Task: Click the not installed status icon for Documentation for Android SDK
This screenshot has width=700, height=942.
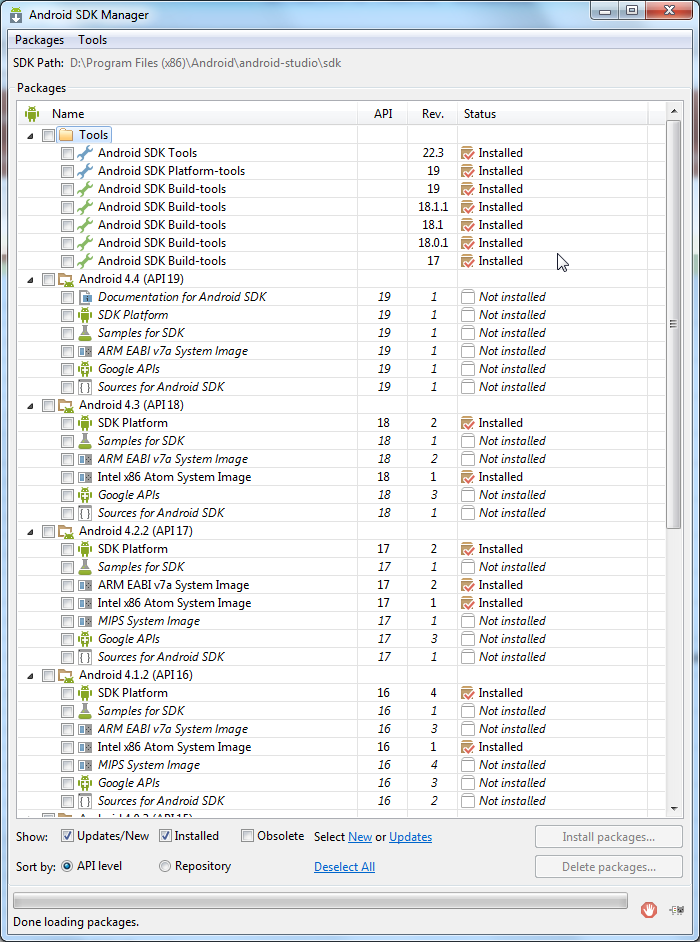Action: tap(467, 297)
